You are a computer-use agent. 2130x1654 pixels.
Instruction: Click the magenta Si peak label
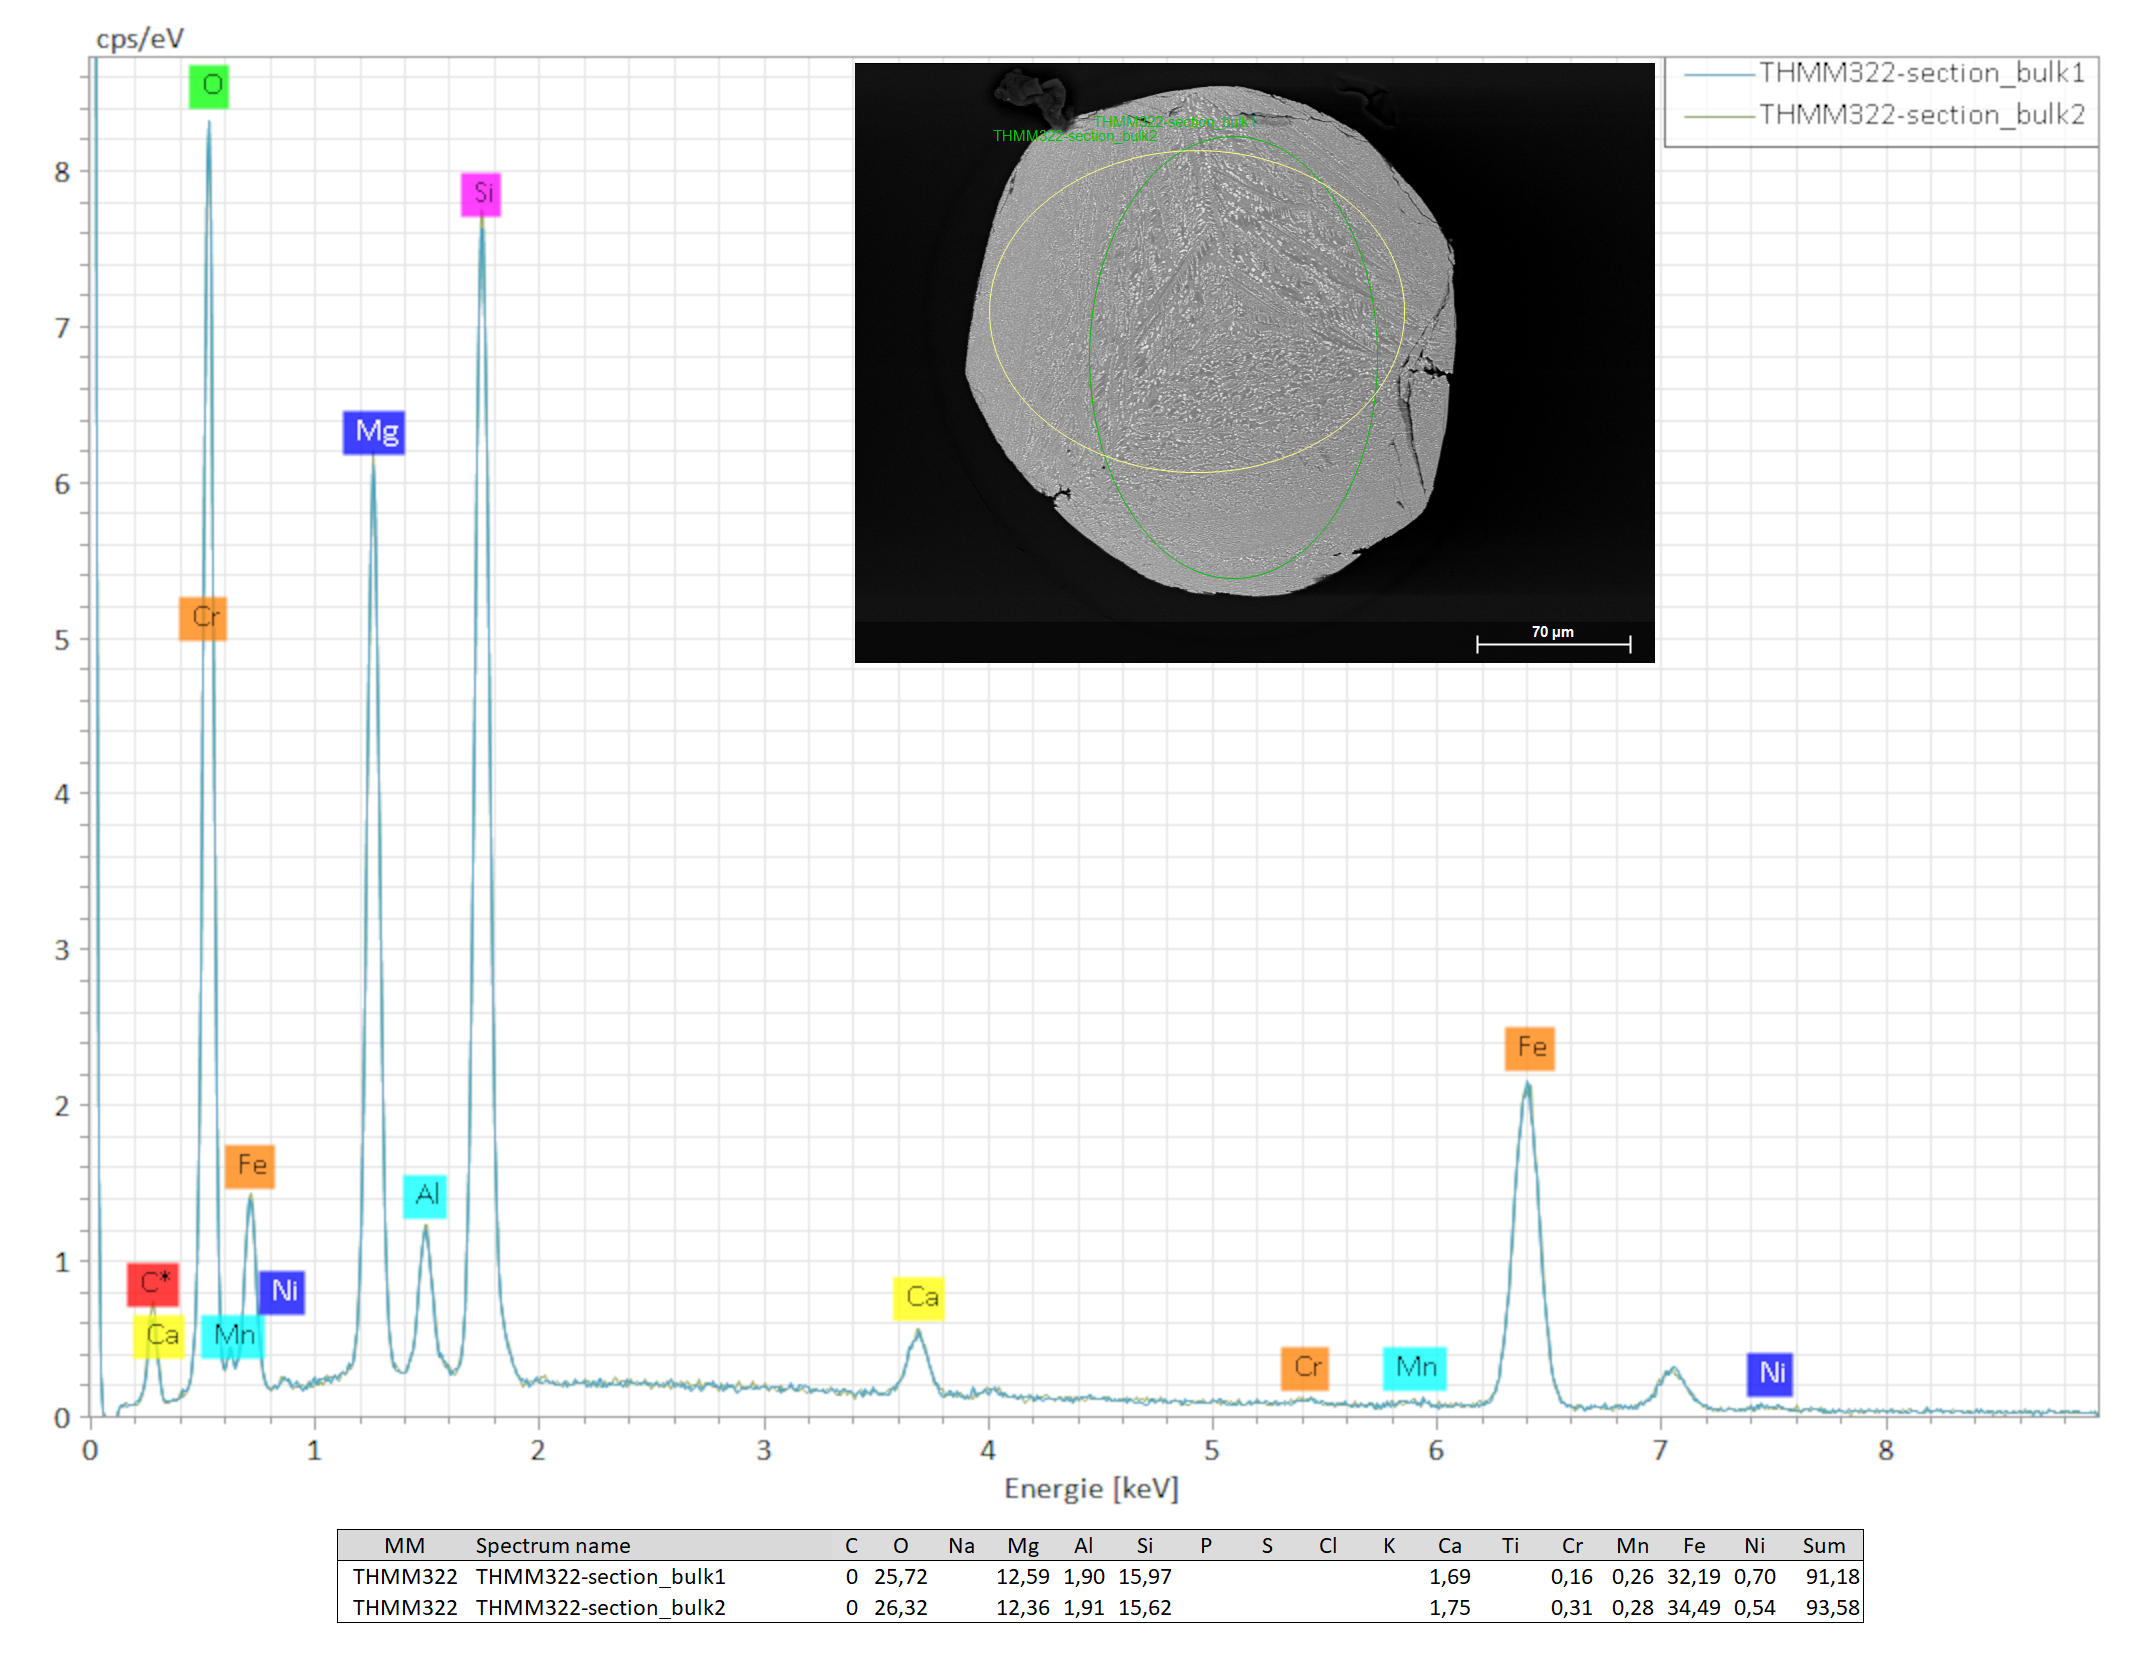(481, 194)
